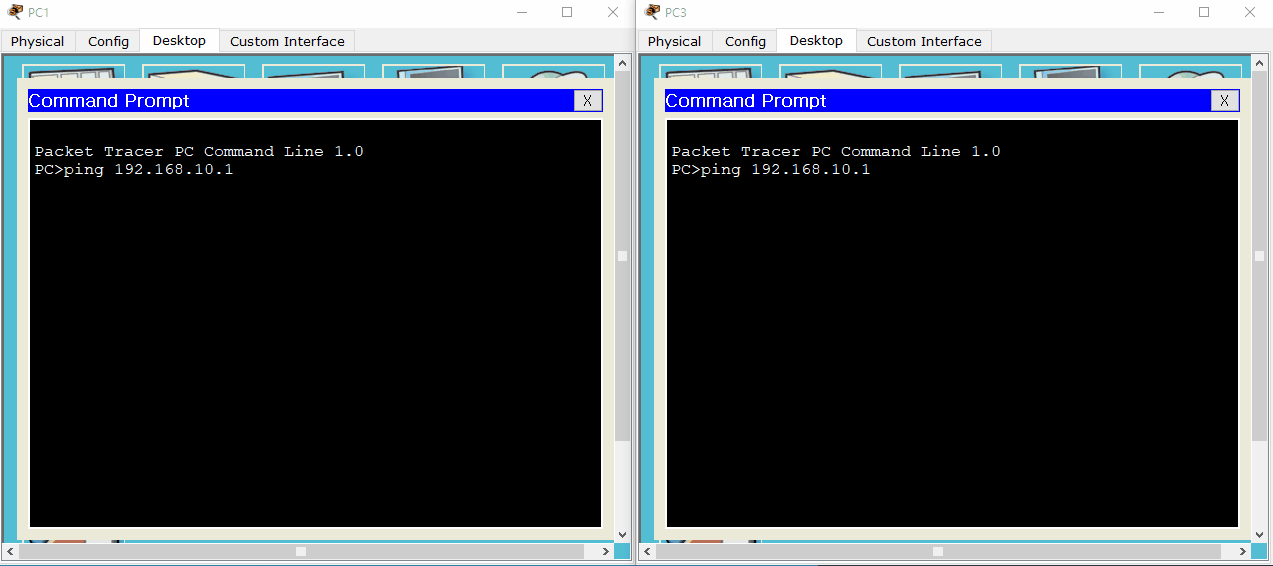Click the PC3 scroll left arrow
Image resolution: width=1273 pixels, height=566 pixels.
point(647,551)
